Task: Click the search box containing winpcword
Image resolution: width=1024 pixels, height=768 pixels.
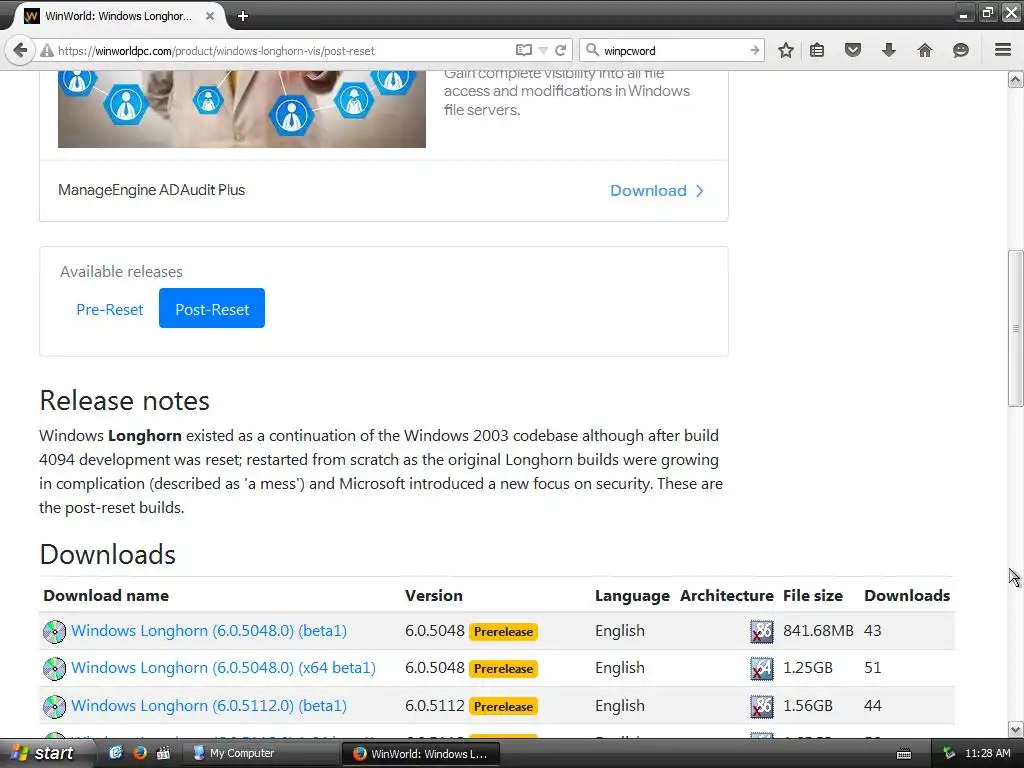Action: point(673,50)
